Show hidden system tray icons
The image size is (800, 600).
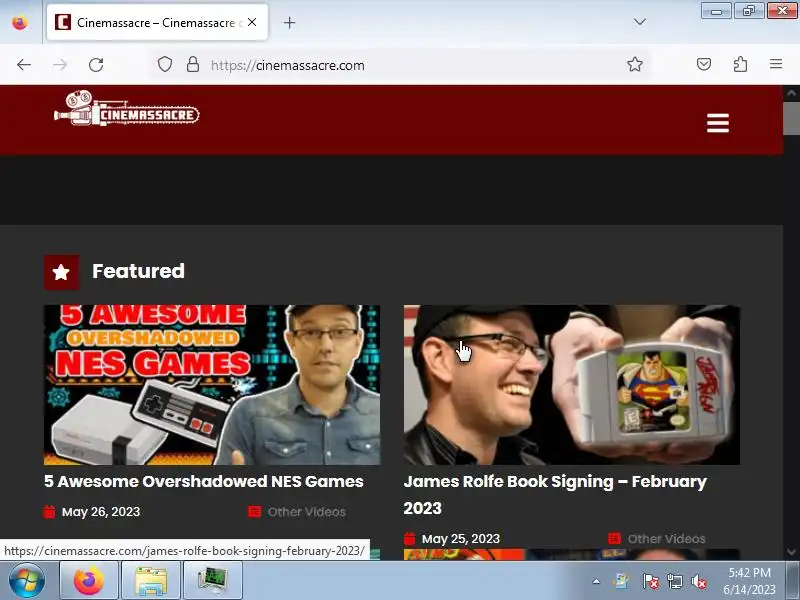596,581
